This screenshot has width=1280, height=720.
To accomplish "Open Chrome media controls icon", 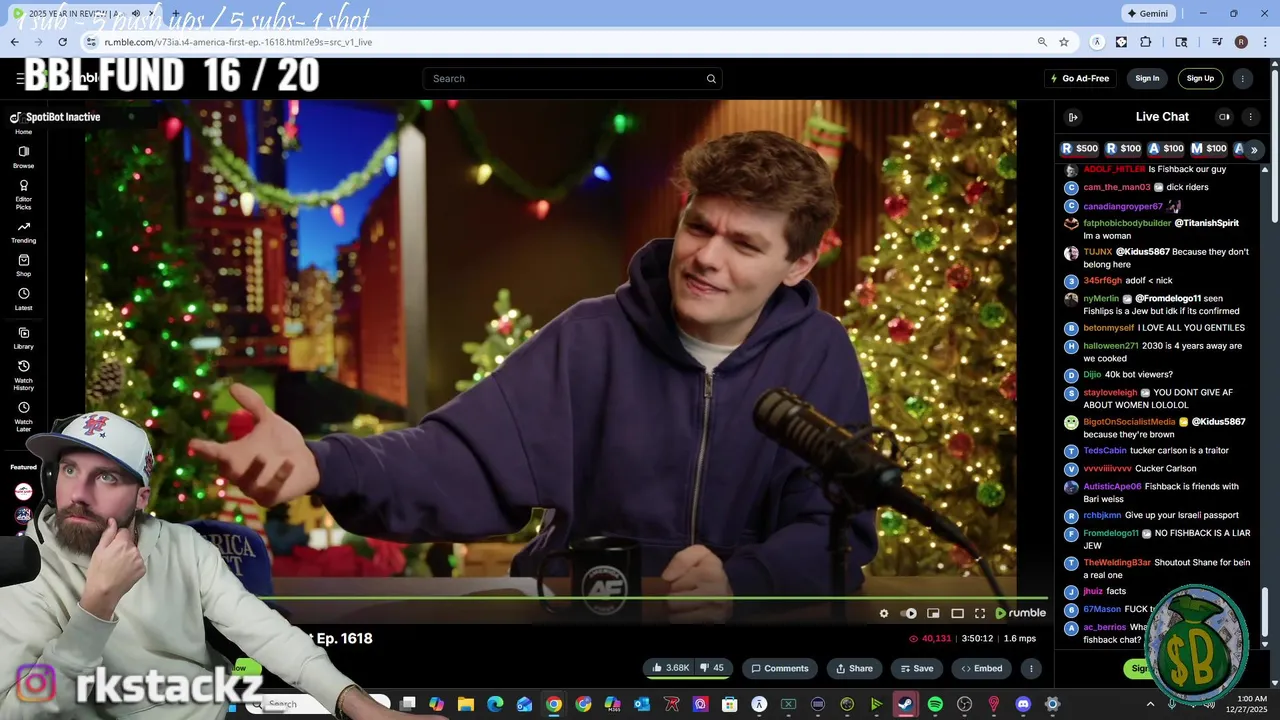I will click(x=1217, y=42).
